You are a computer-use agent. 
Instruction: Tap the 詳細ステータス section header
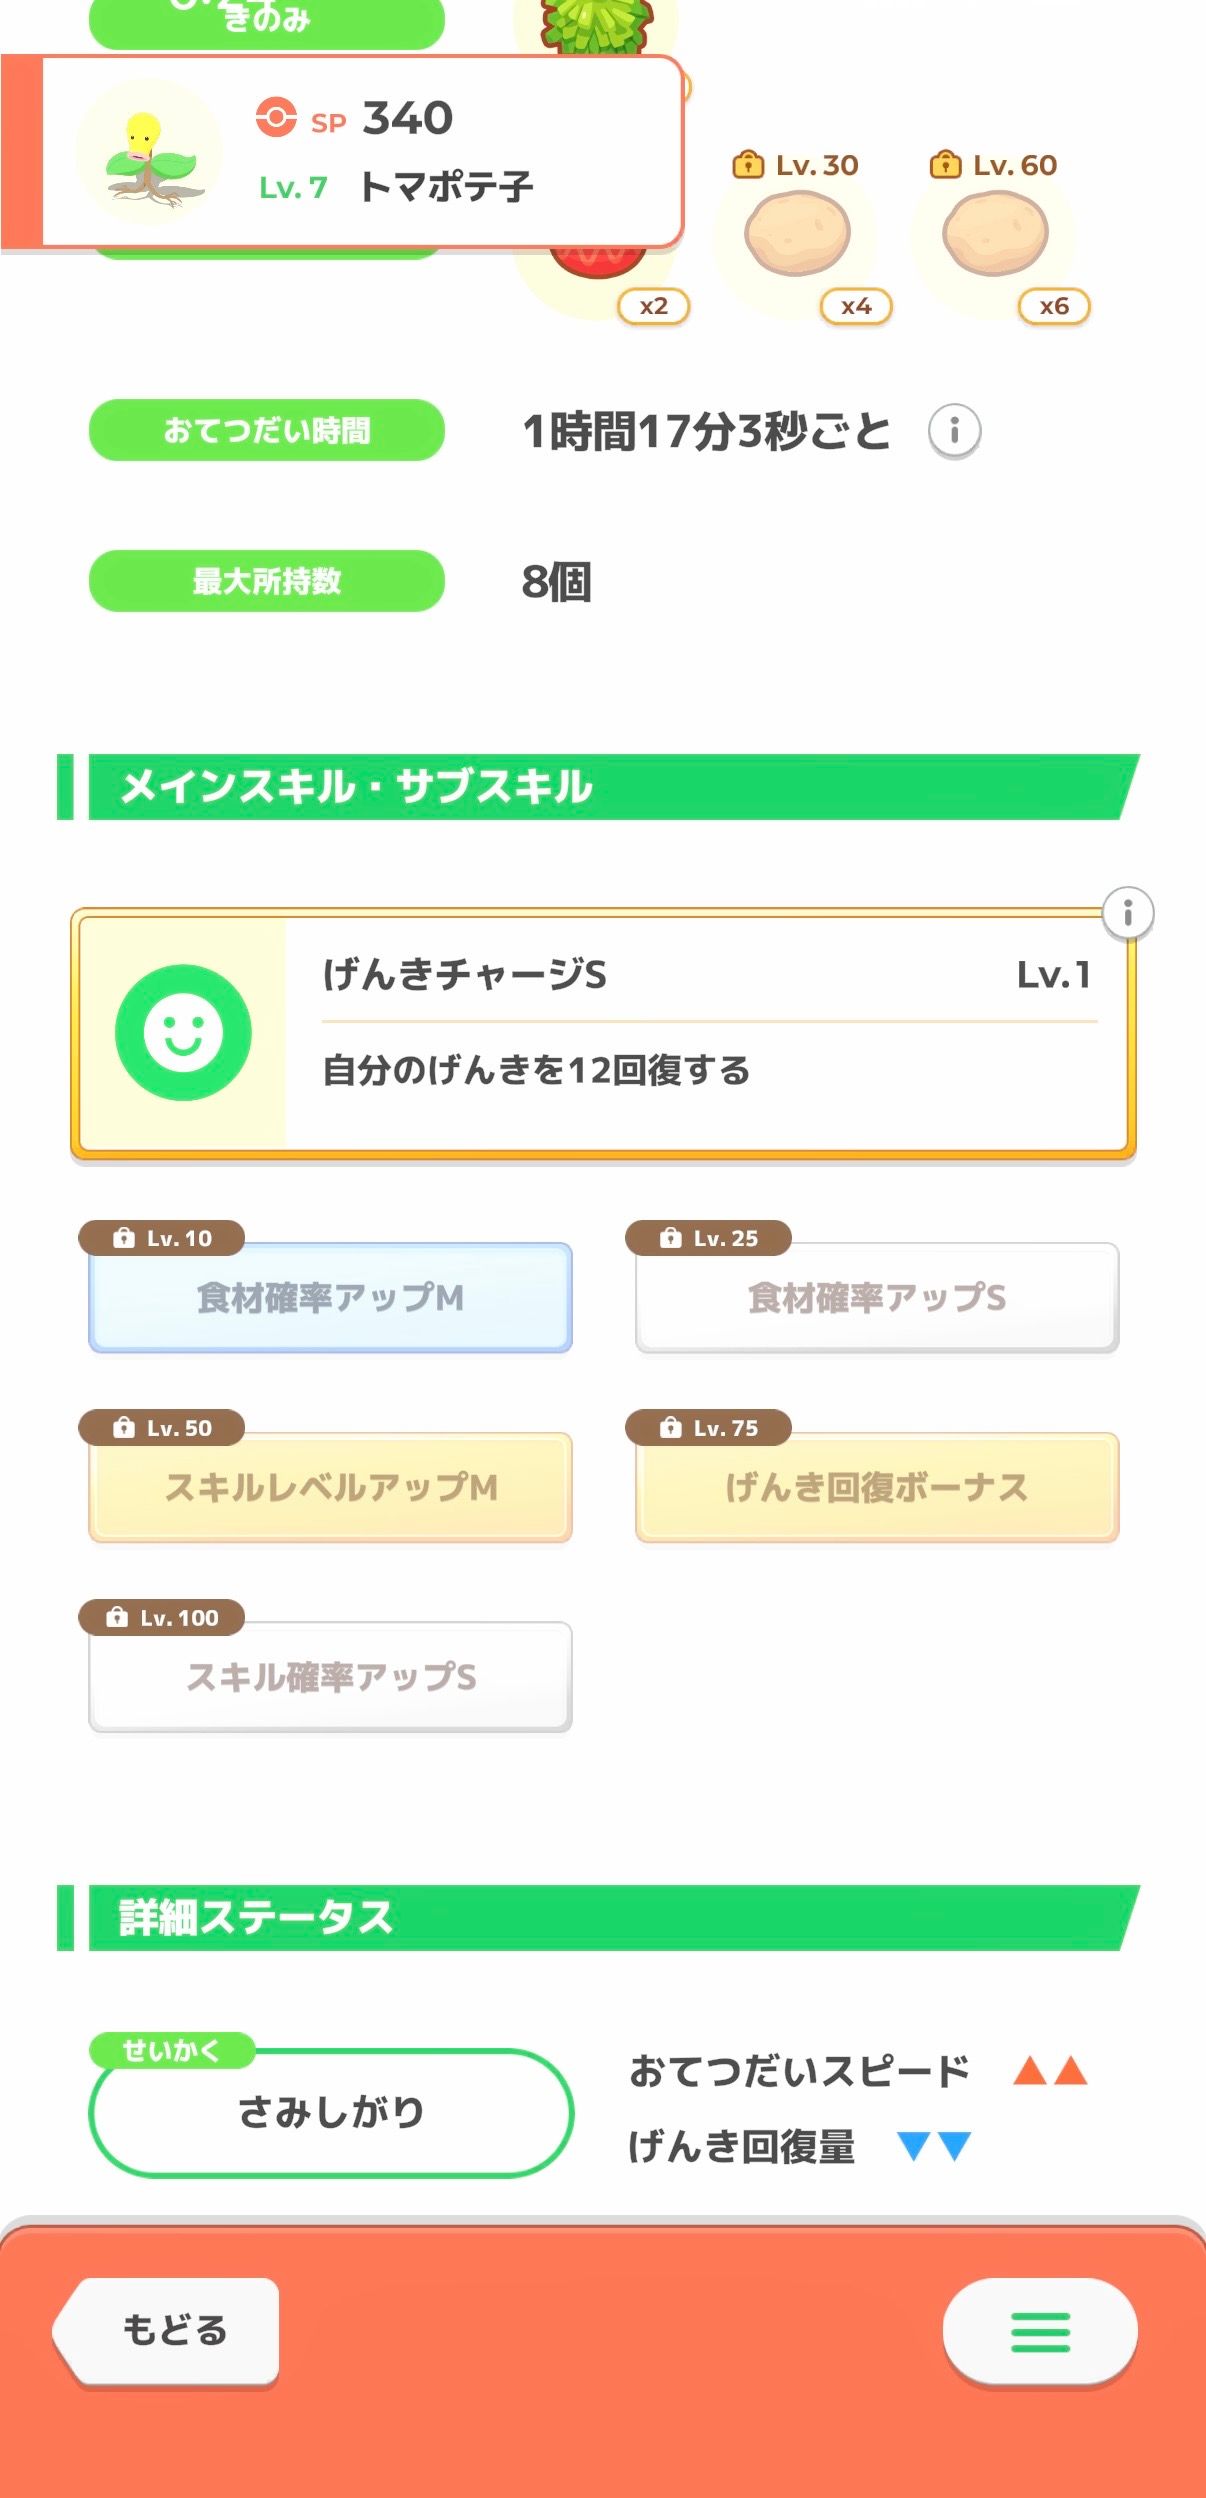pos(600,1917)
